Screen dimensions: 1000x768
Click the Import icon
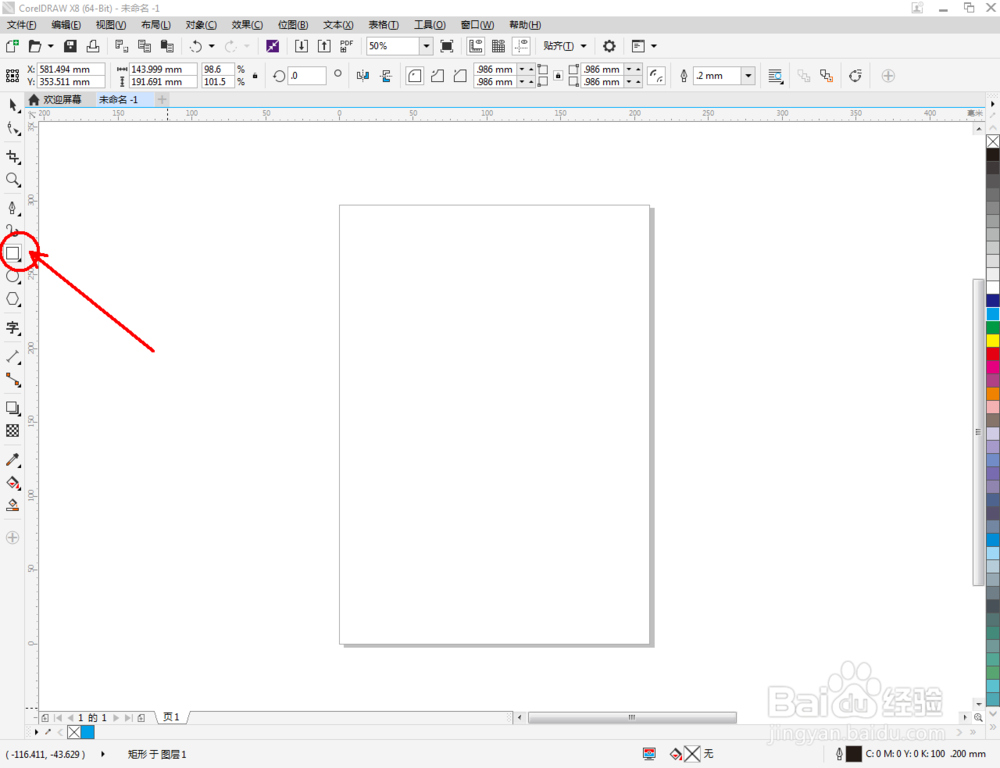[301, 46]
